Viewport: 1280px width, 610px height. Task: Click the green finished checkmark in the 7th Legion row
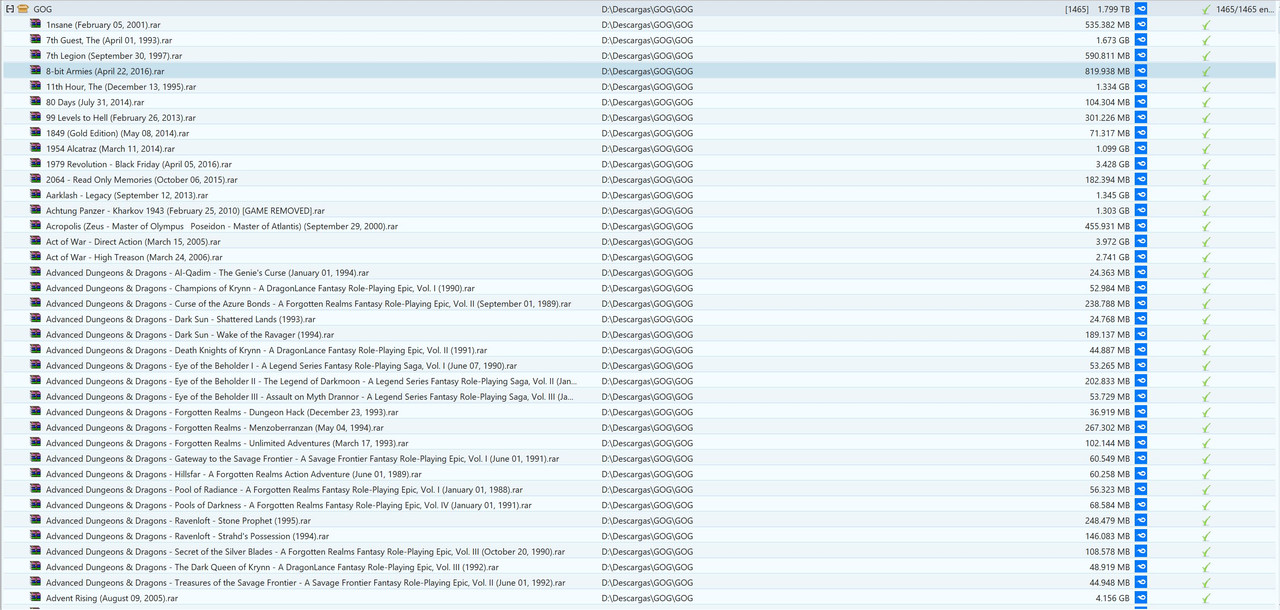pyautogui.click(x=1206, y=56)
